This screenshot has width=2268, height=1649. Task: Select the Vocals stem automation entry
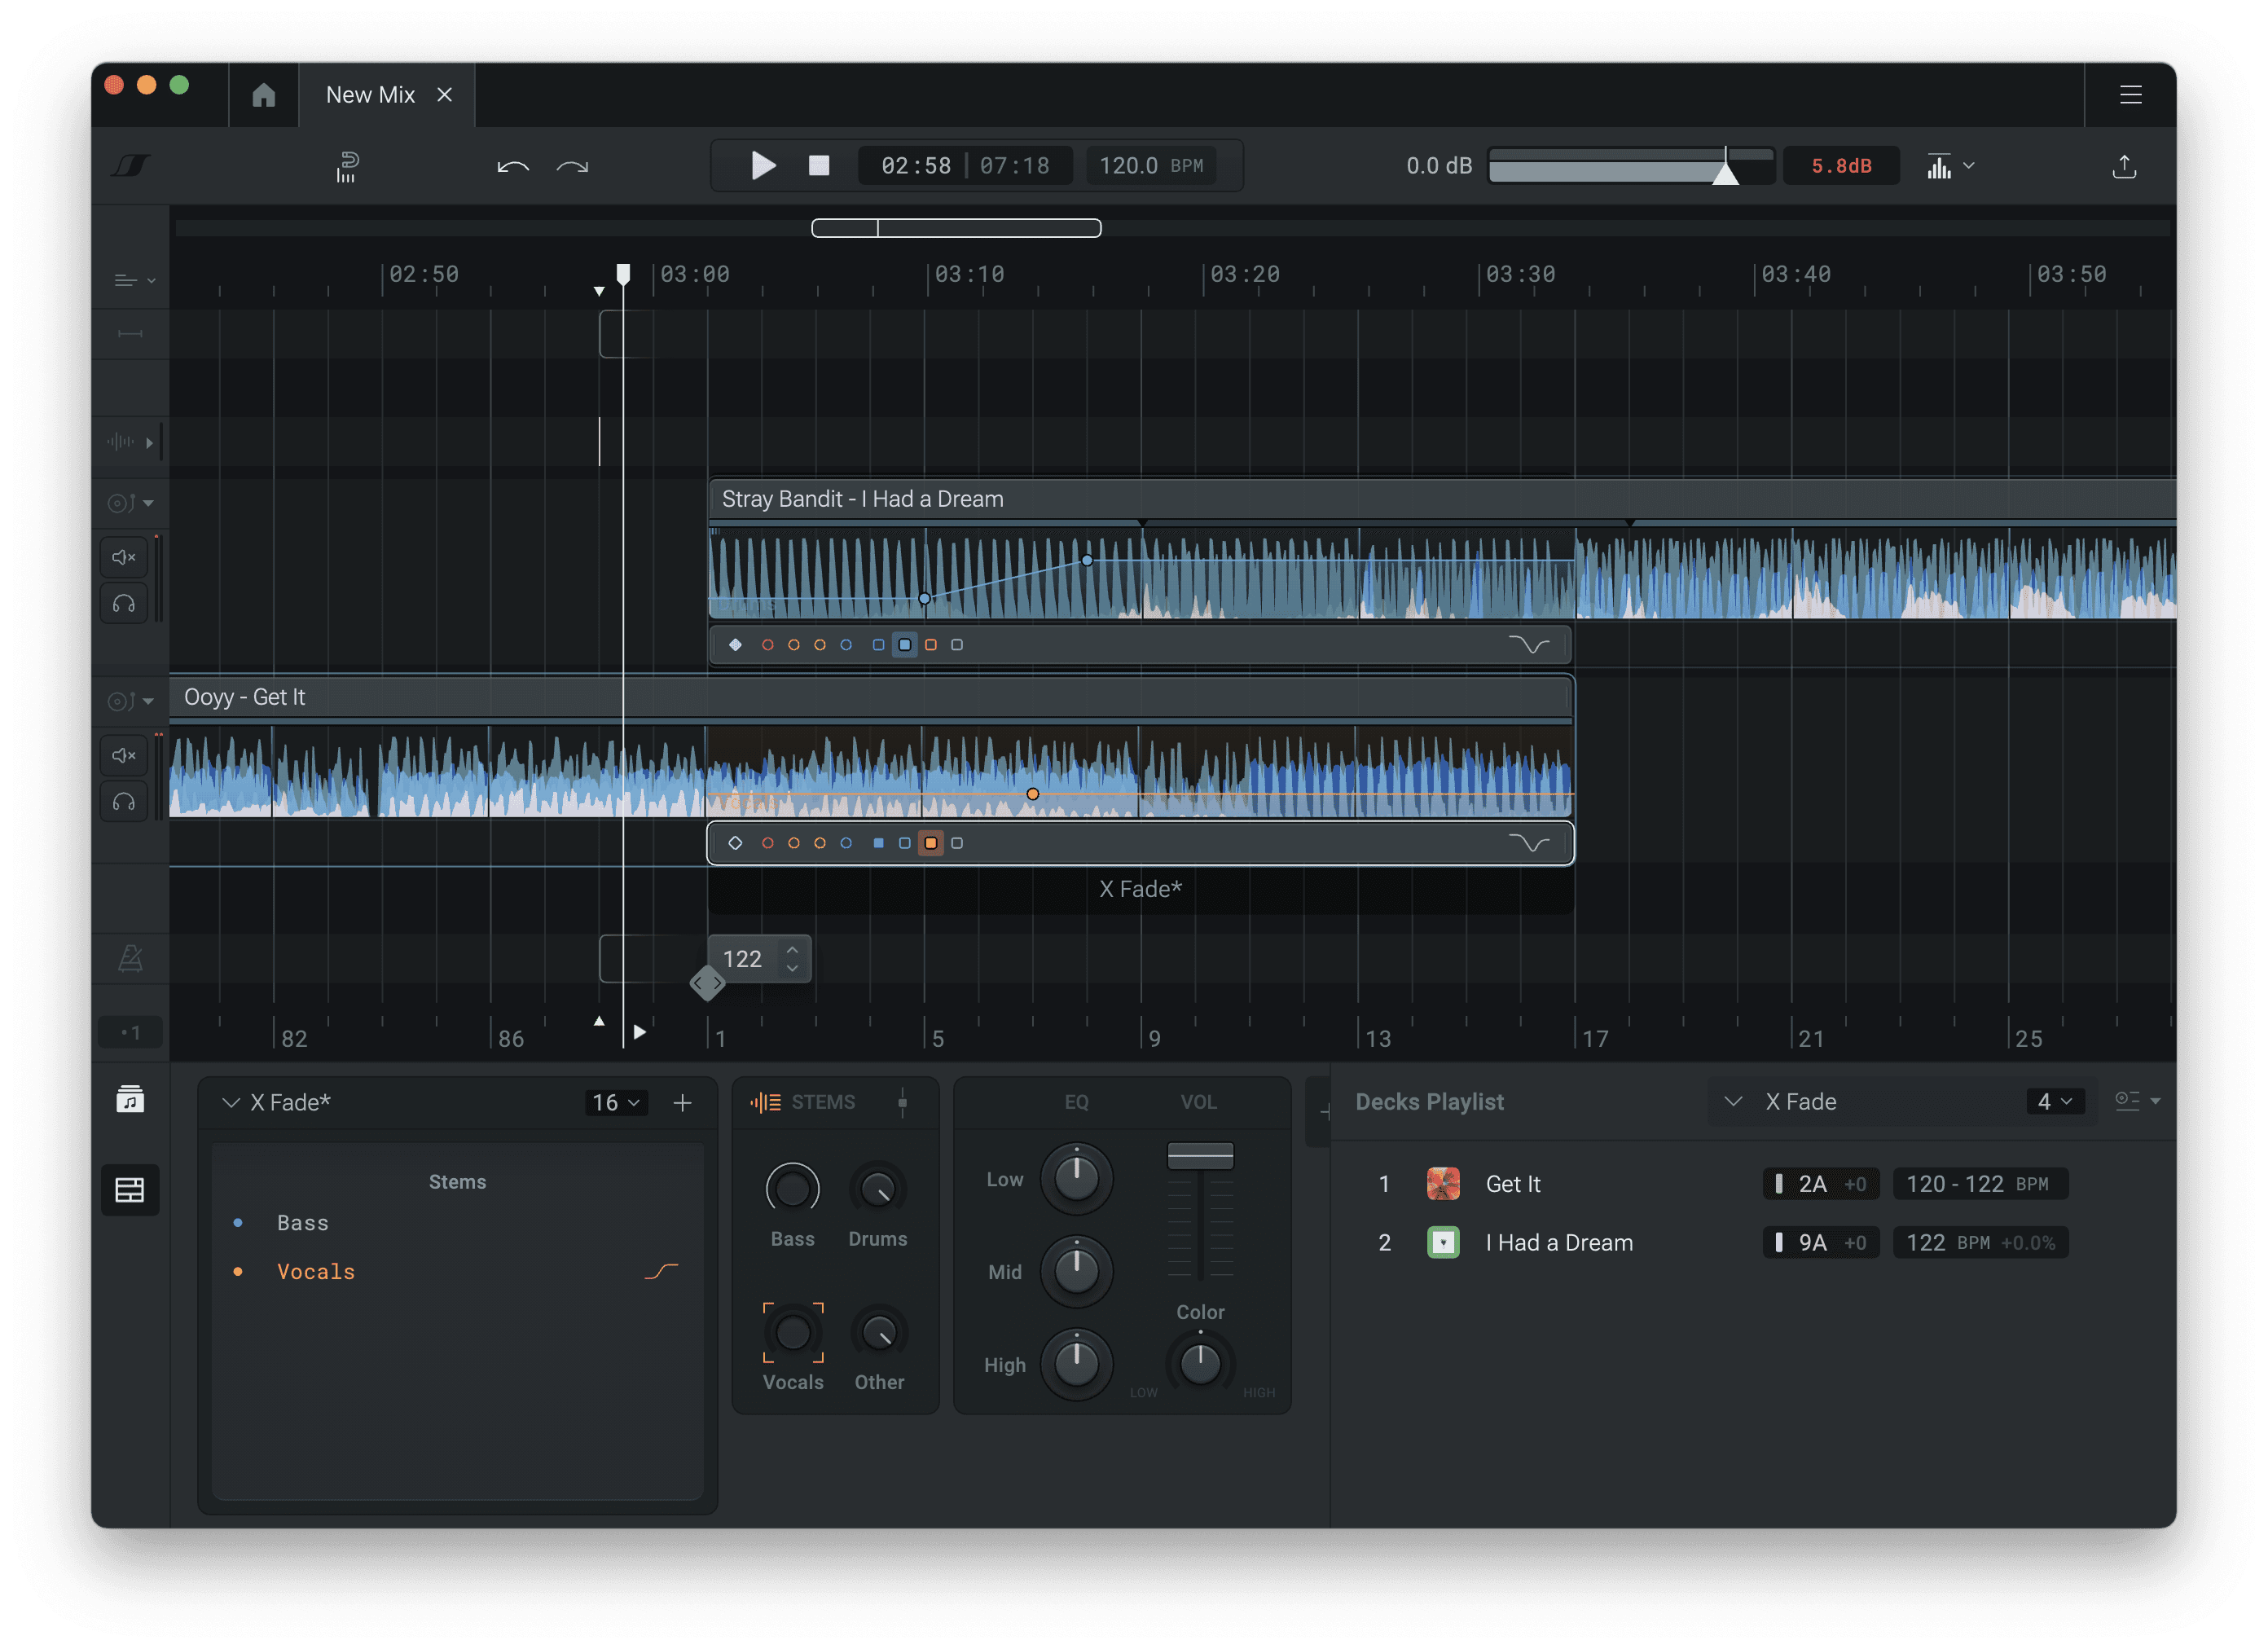[316, 1271]
